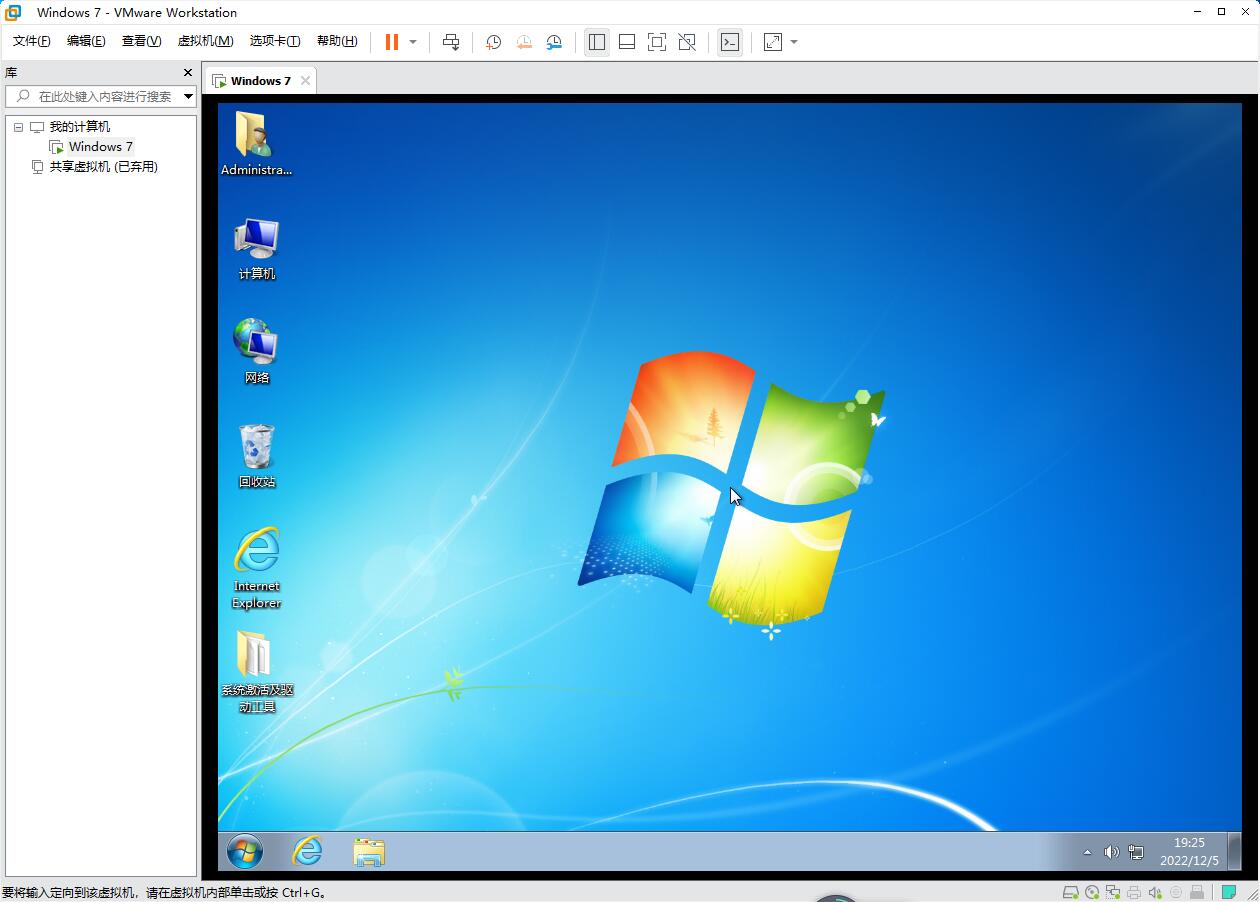1260x902 pixels.
Task: Click the sound card status icon
Action: (x=1155, y=892)
